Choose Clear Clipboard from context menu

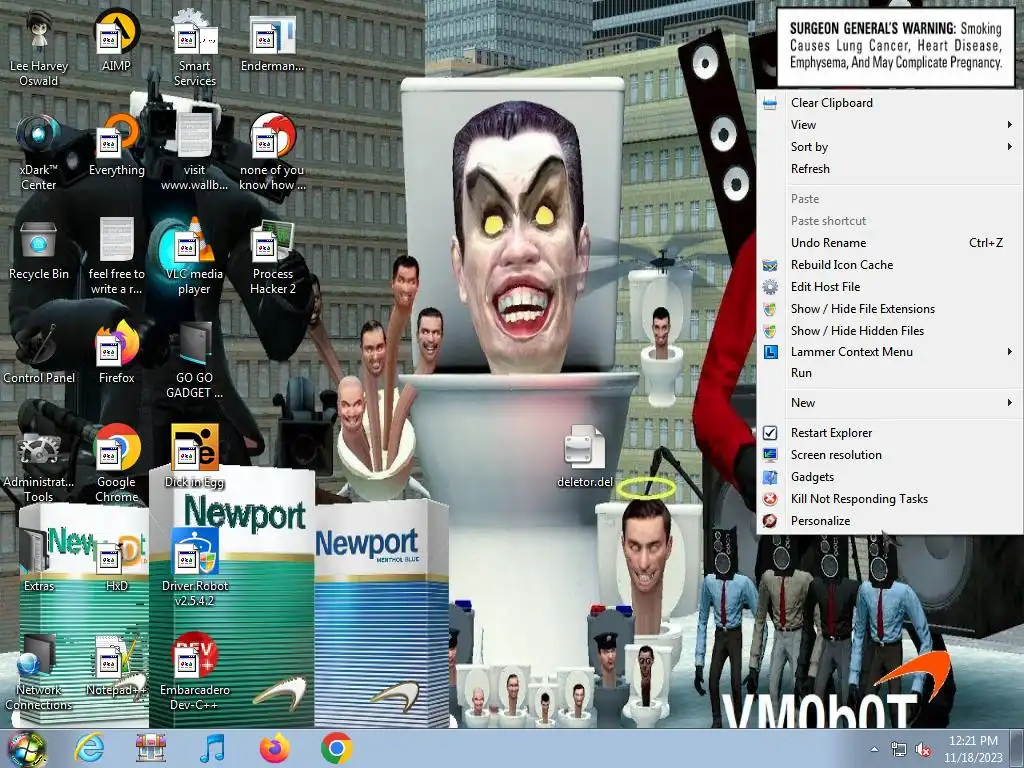889,103
